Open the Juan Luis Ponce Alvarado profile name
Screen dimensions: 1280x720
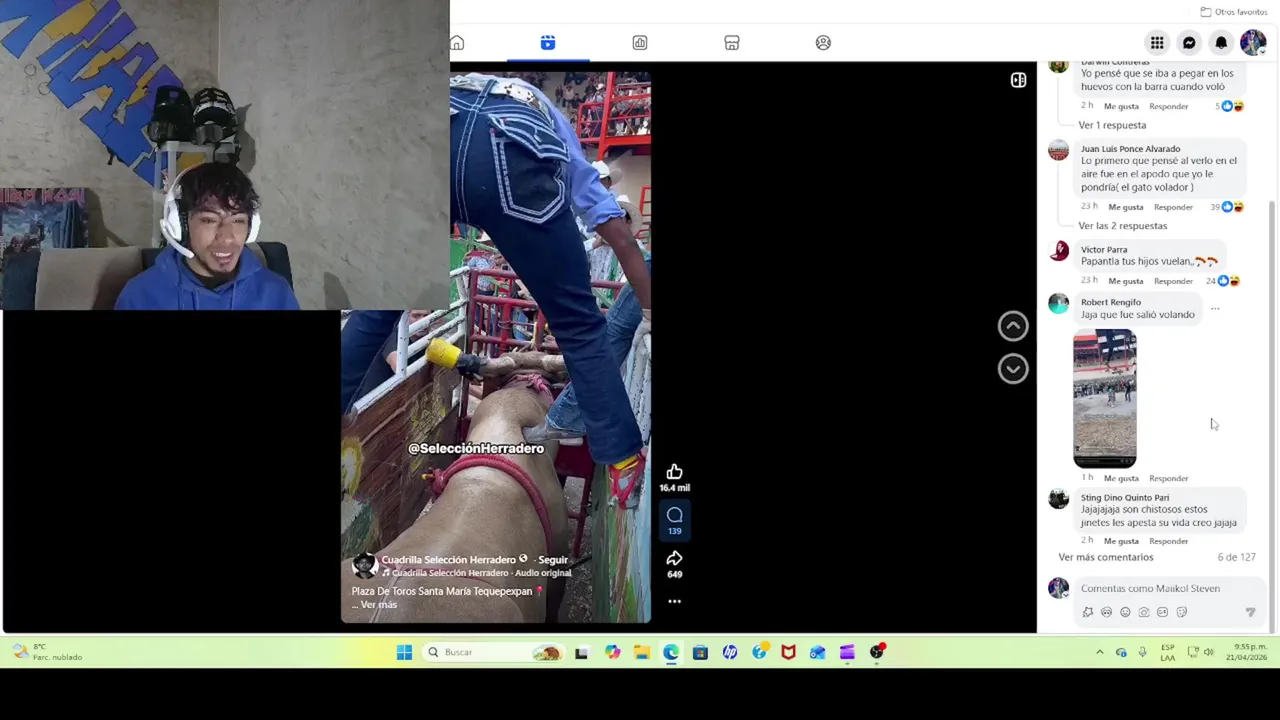coord(1130,149)
